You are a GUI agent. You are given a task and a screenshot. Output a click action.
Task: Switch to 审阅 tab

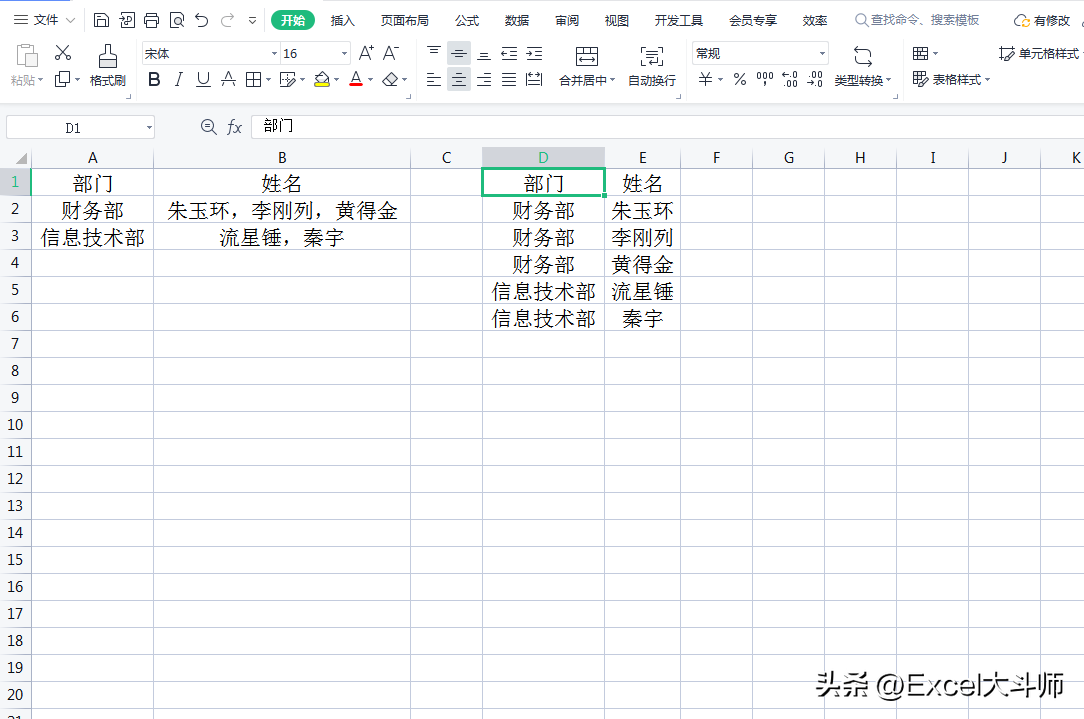pyautogui.click(x=567, y=21)
